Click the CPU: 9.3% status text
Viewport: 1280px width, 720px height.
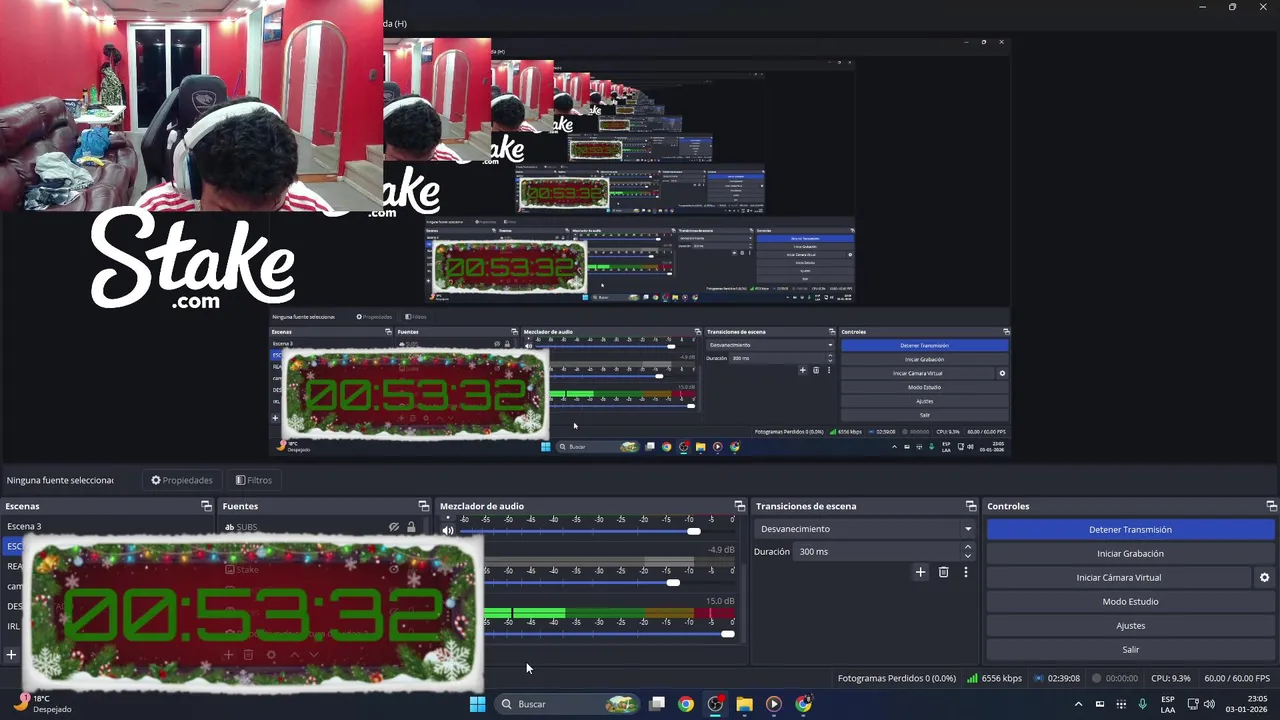(1170, 678)
